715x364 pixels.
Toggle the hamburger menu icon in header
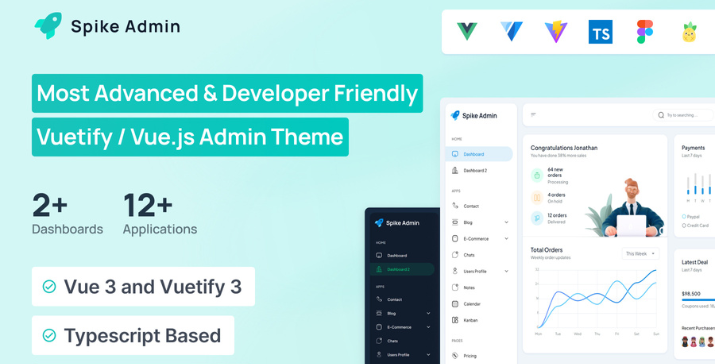533,115
